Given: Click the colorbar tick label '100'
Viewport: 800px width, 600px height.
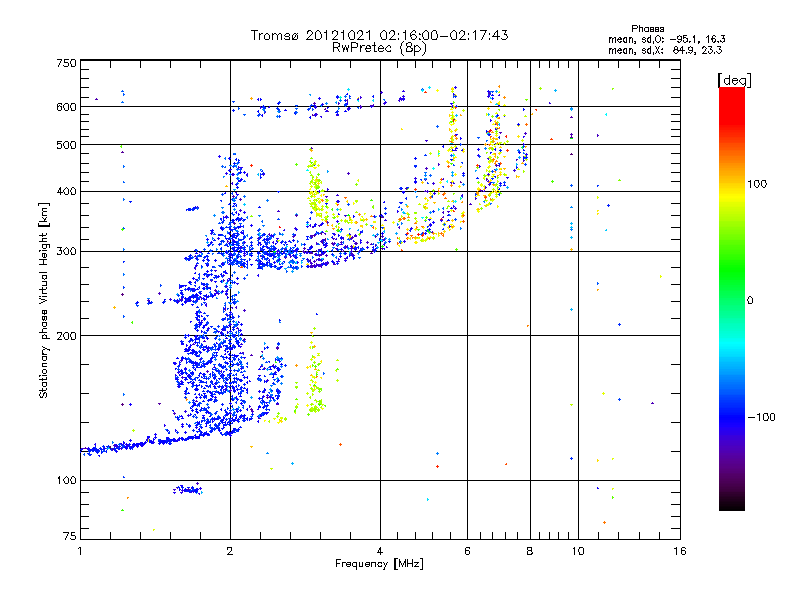Looking at the screenshot, I should [x=757, y=184].
